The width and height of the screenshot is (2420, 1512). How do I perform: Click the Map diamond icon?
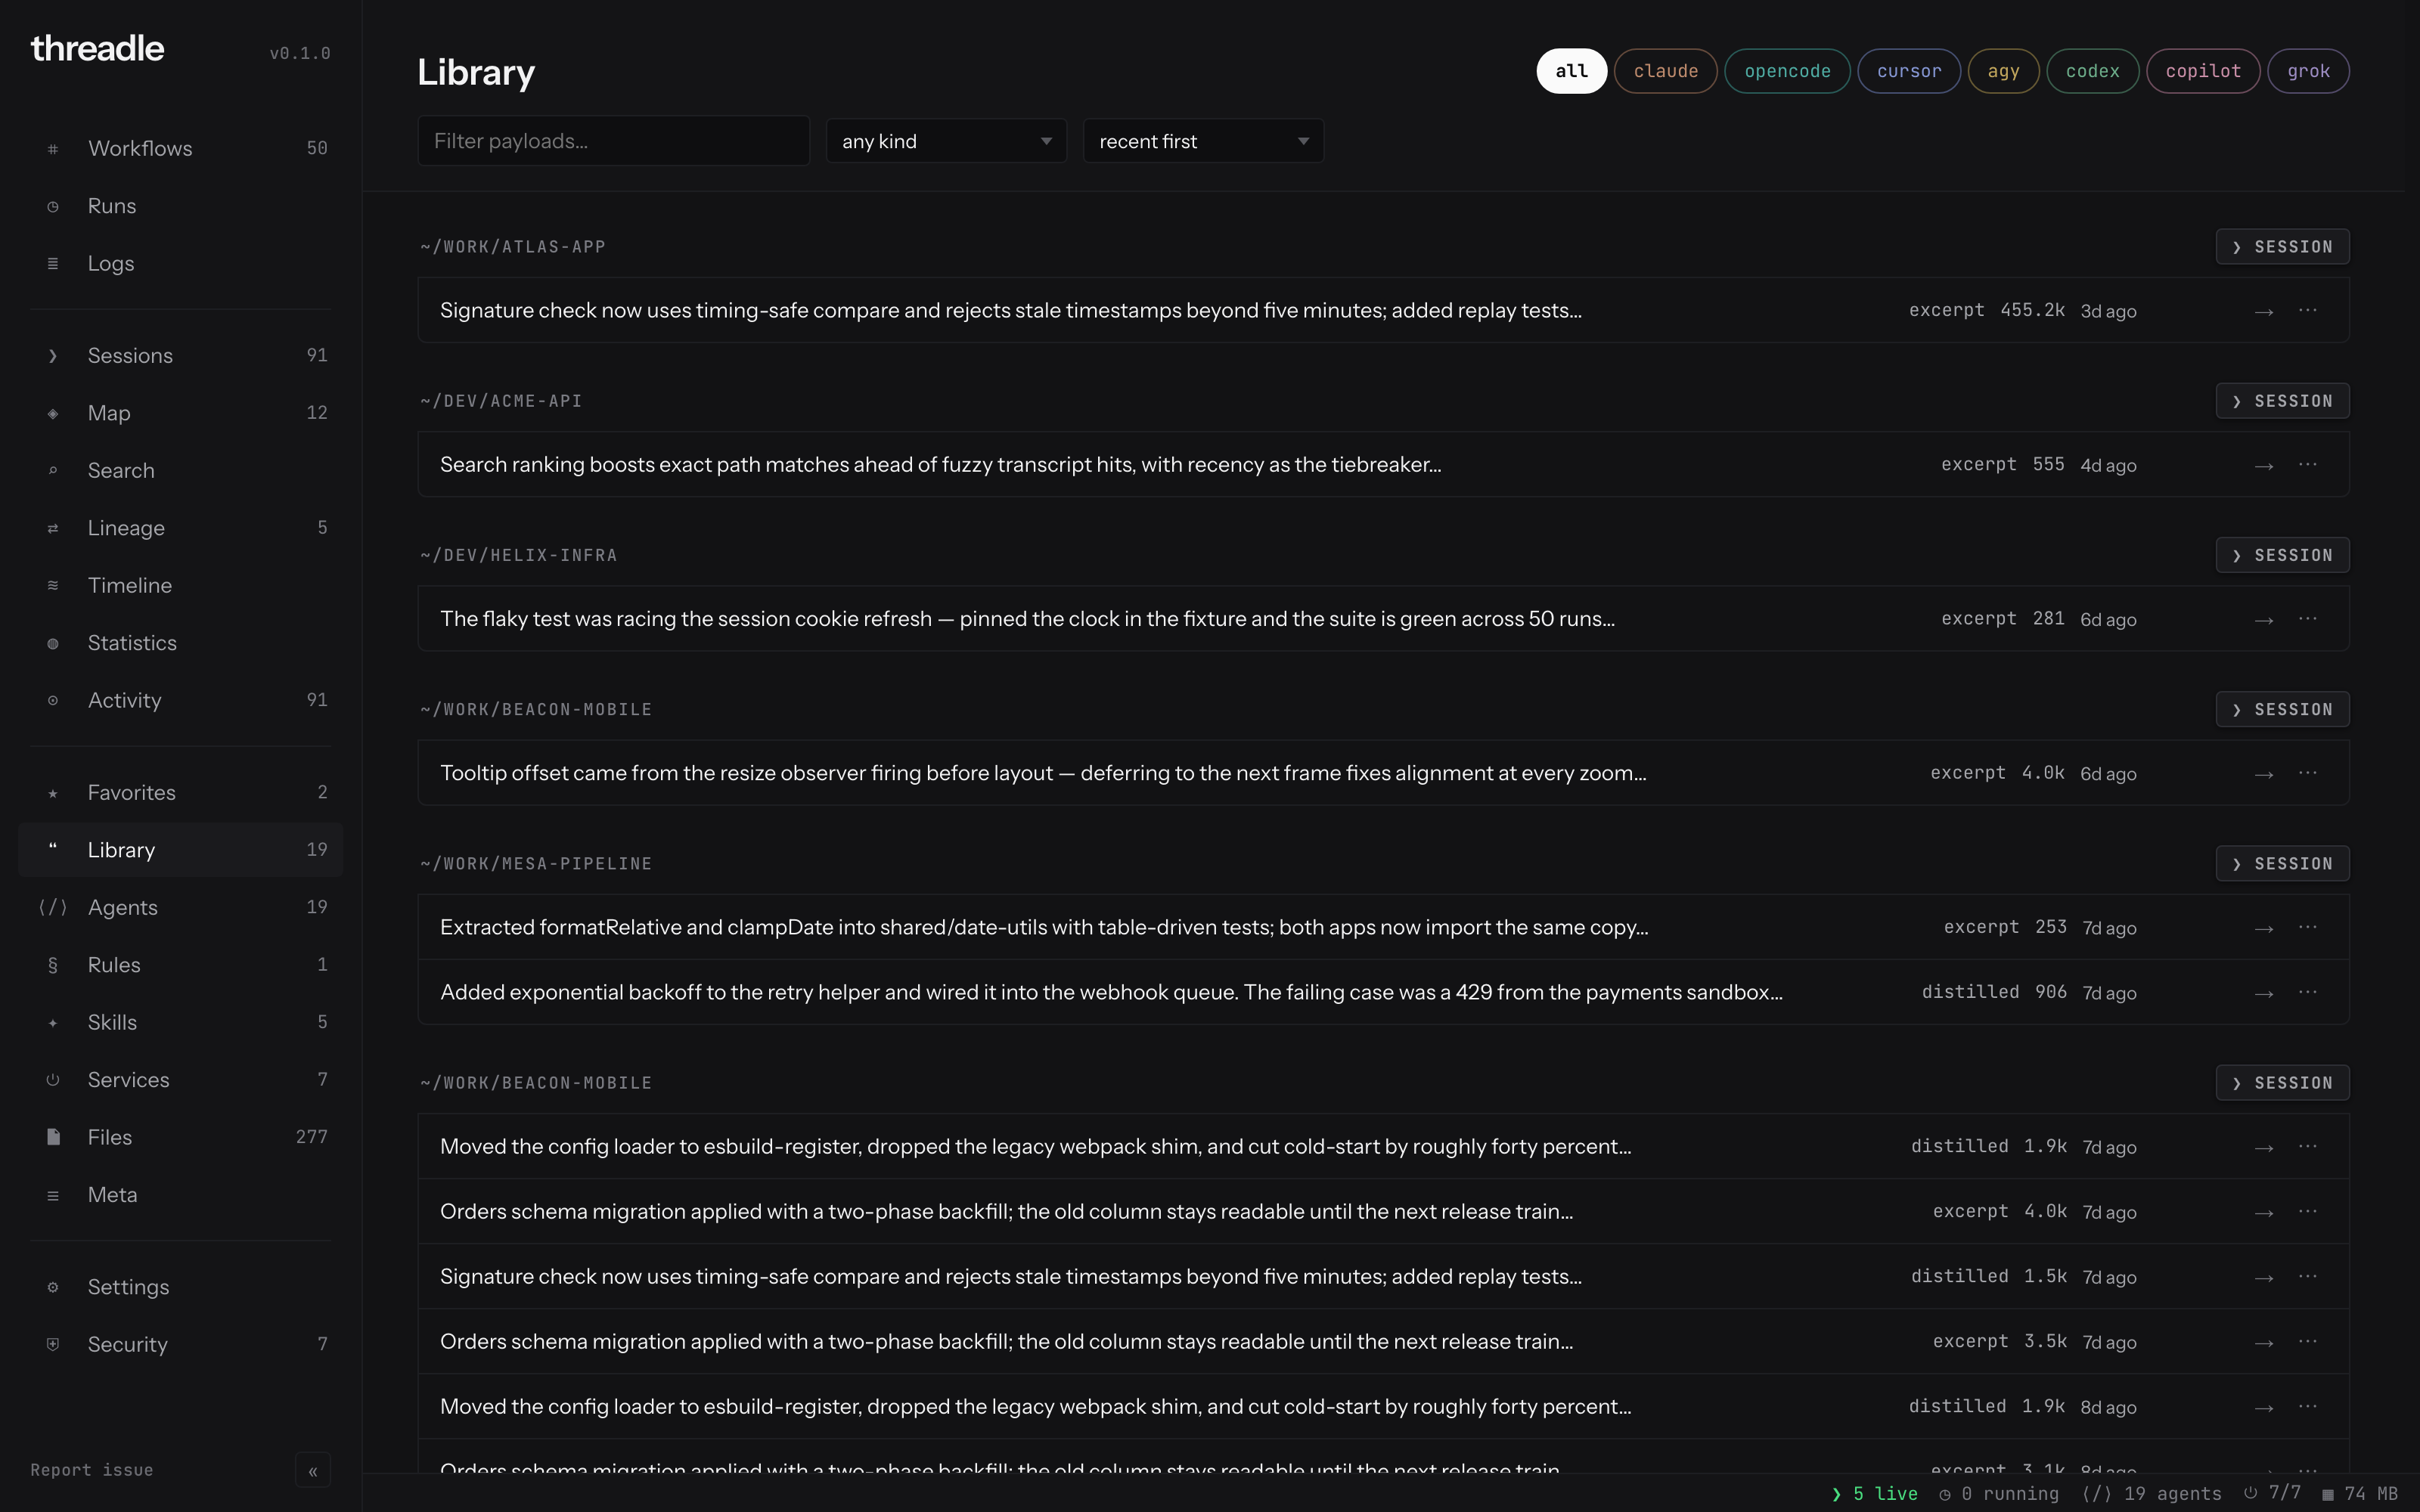[53, 414]
